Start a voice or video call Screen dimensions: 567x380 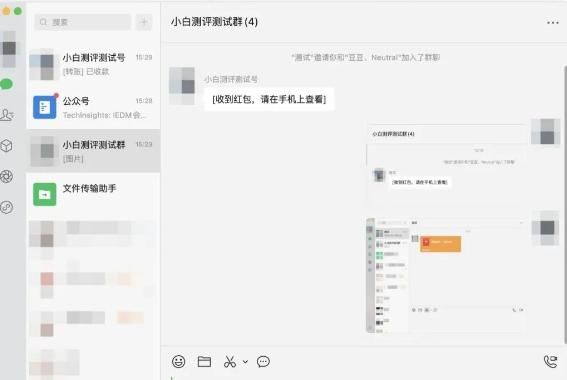(x=551, y=362)
